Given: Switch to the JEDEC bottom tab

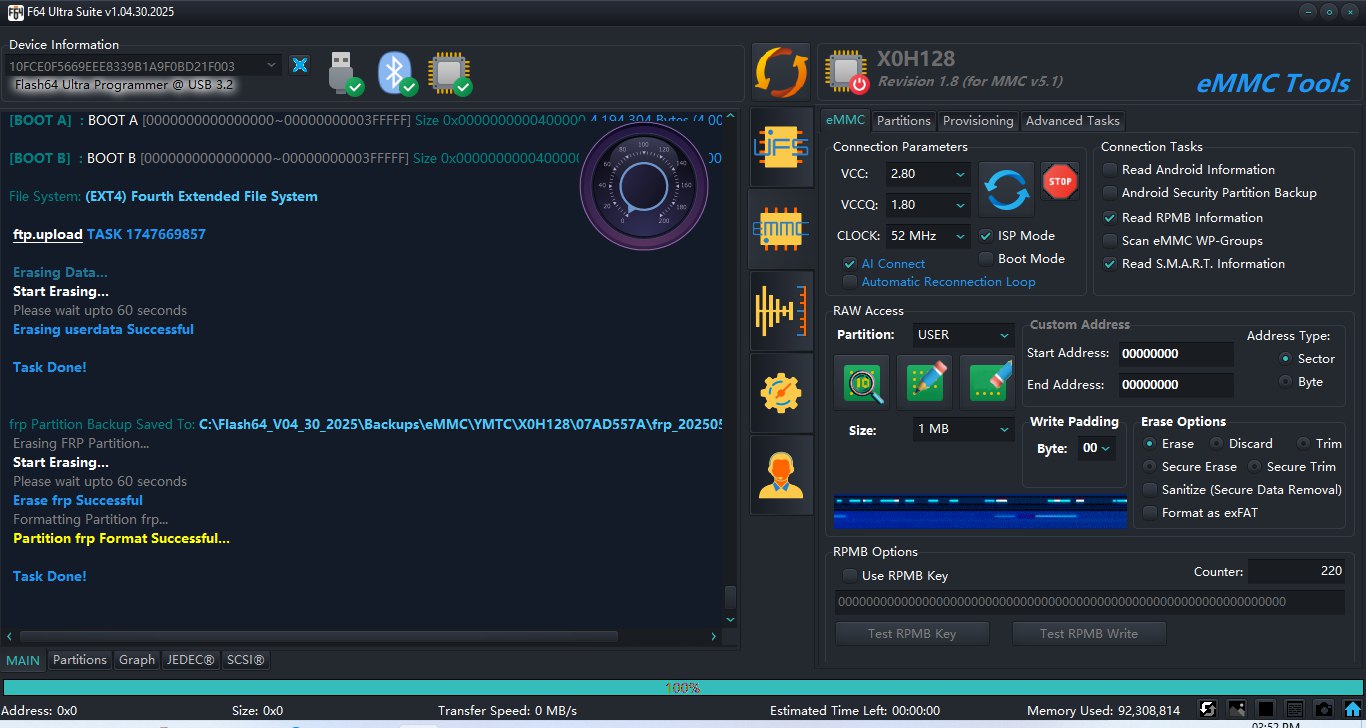Looking at the screenshot, I should pyautogui.click(x=190, y=660).
